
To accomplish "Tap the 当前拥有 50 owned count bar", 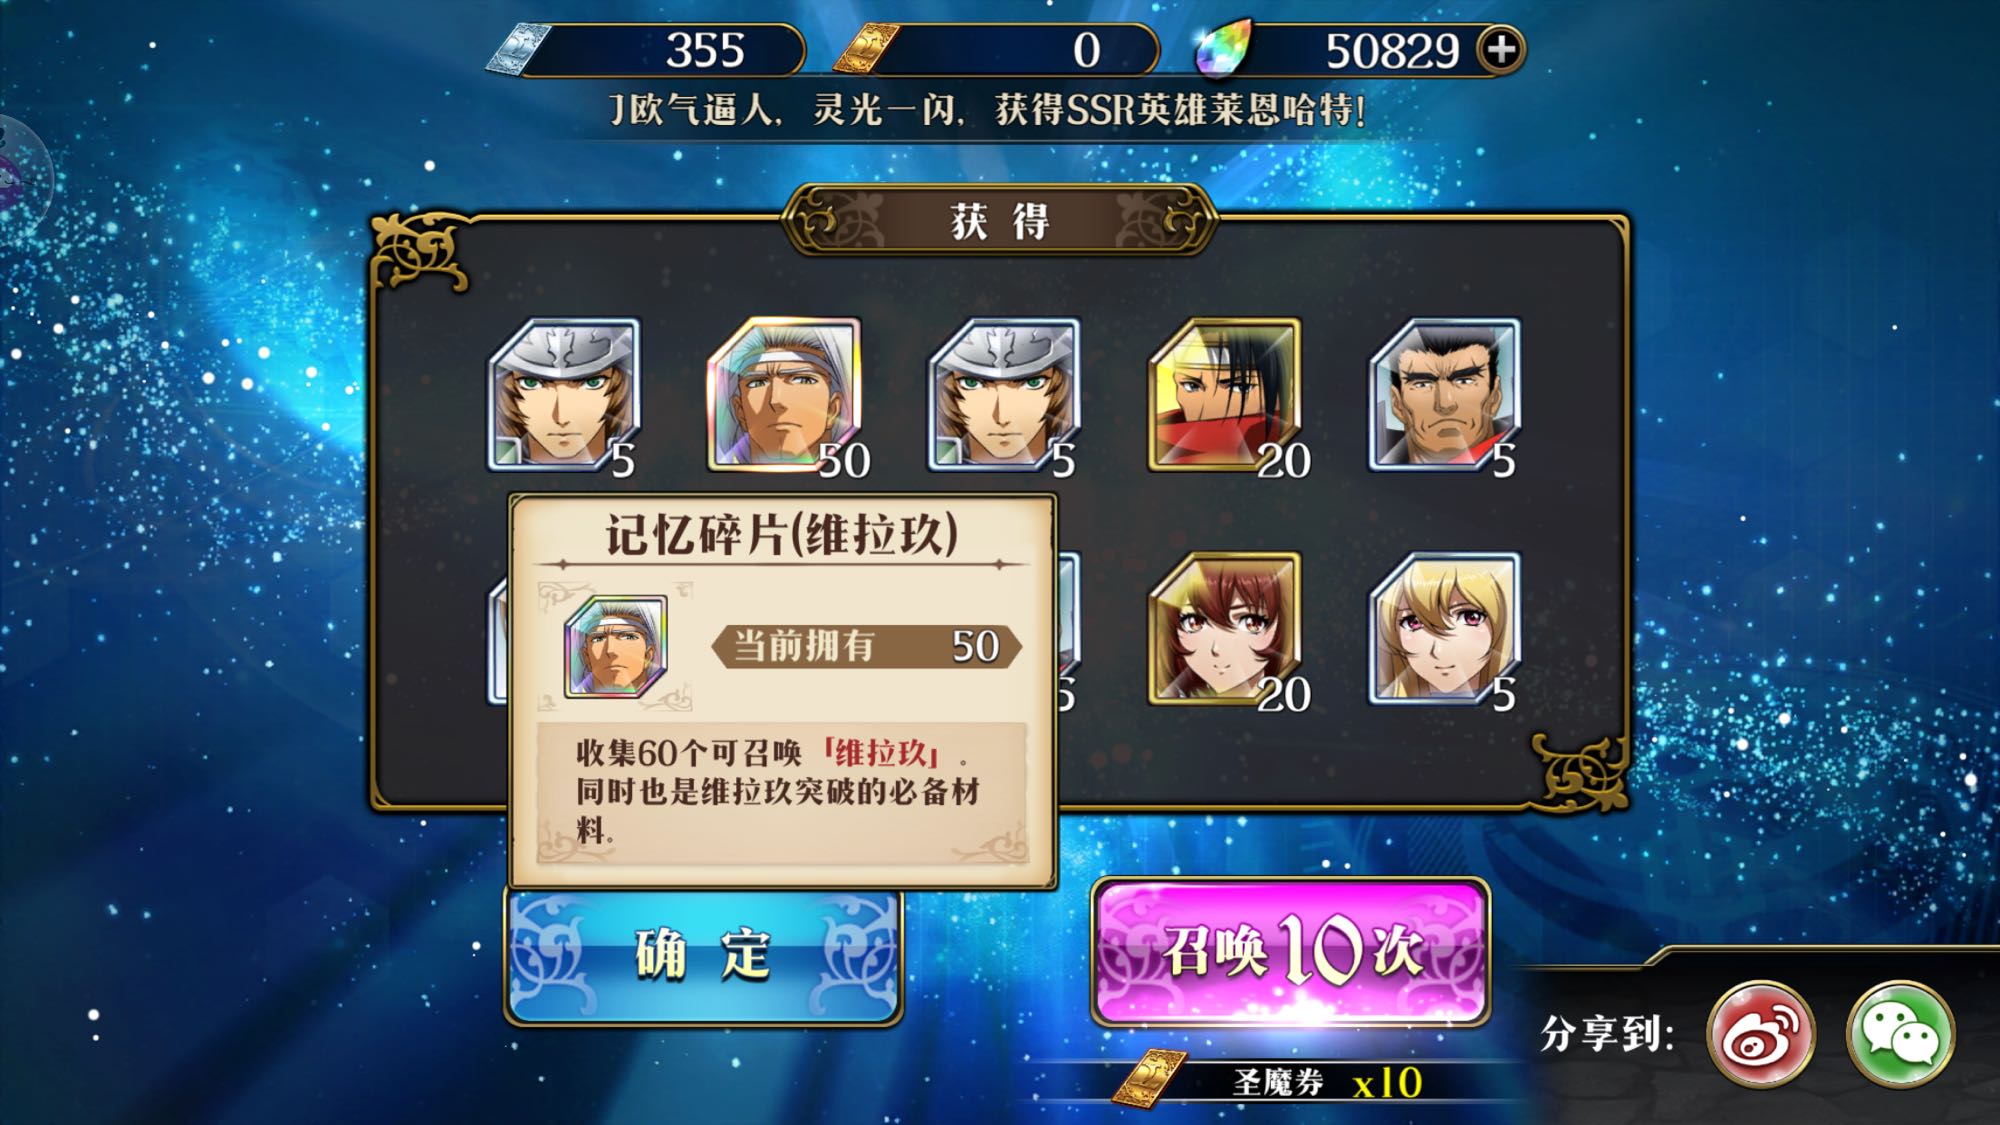I will [866, 646].
